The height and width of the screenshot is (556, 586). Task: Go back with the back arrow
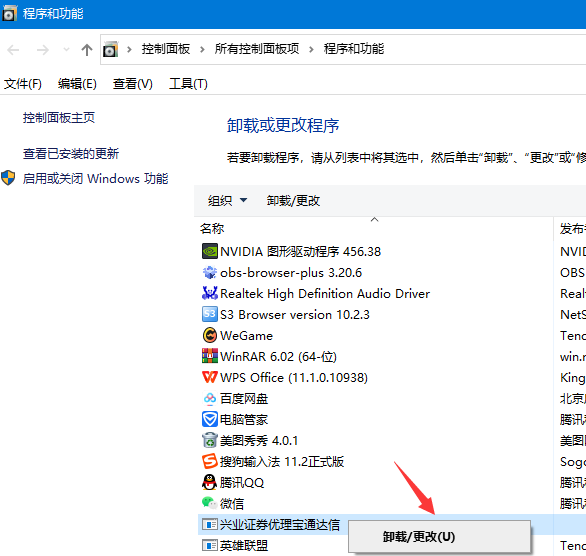pos(13,50)
